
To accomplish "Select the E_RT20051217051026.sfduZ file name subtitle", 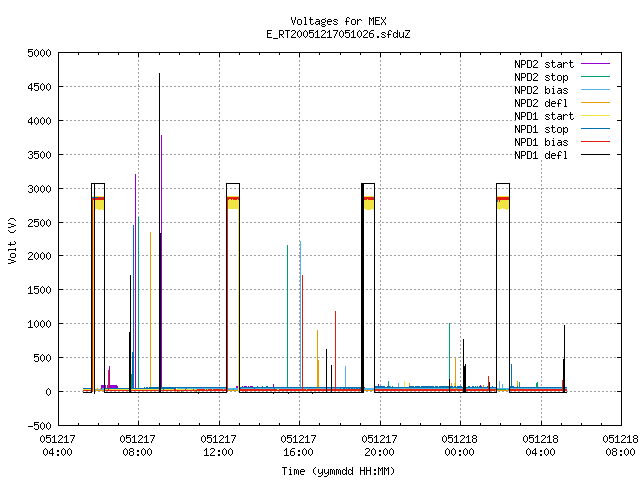I will tap(338, 34).
